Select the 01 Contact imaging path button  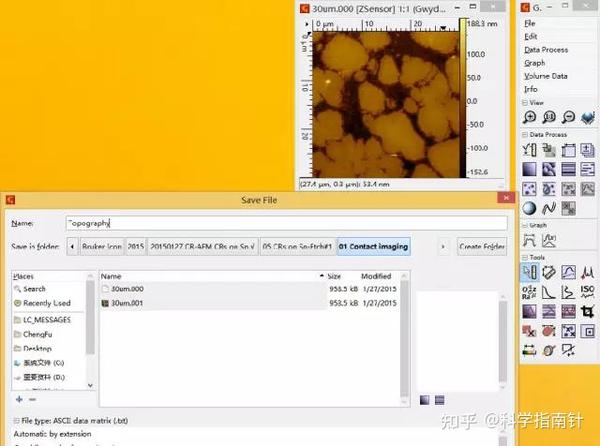pyautogui.click(x=373, y=247)
